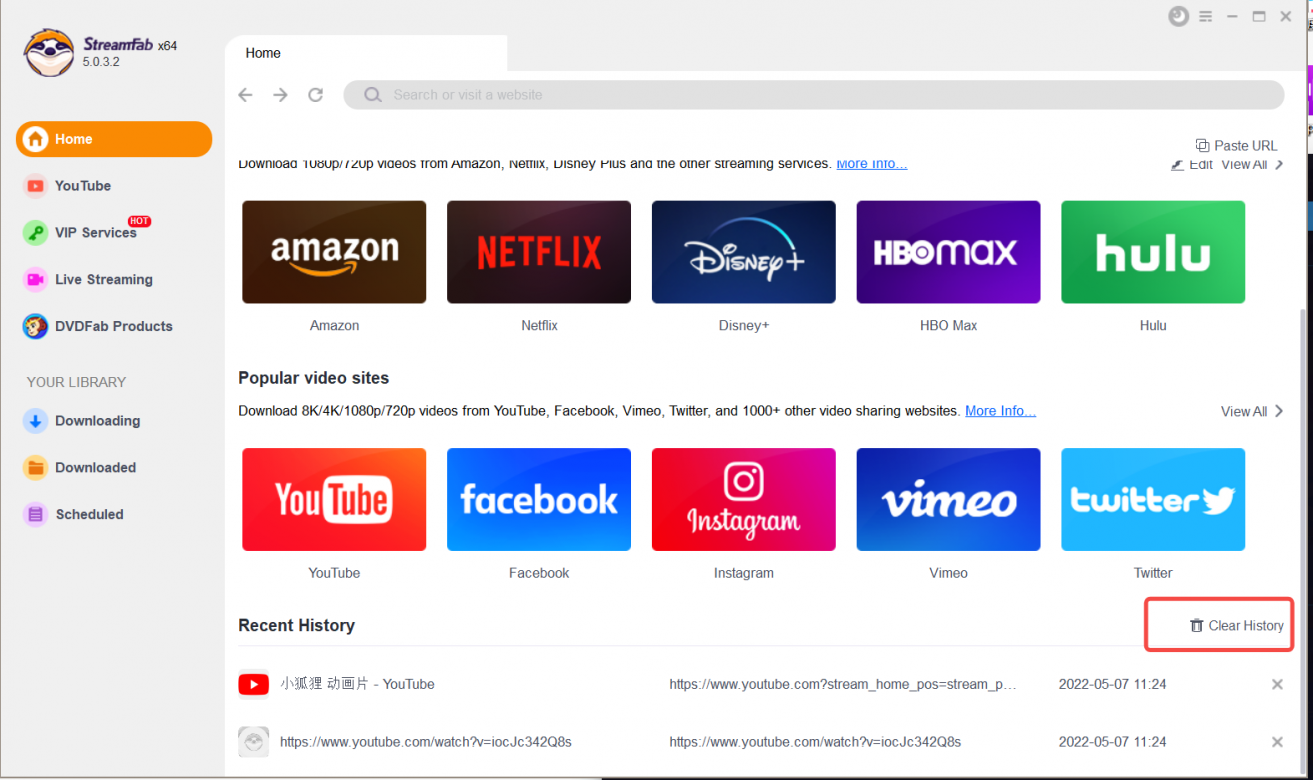Open the Amazon streaming service tile
This screenshot has width=1313, height=780.
[x=334, y=252]
